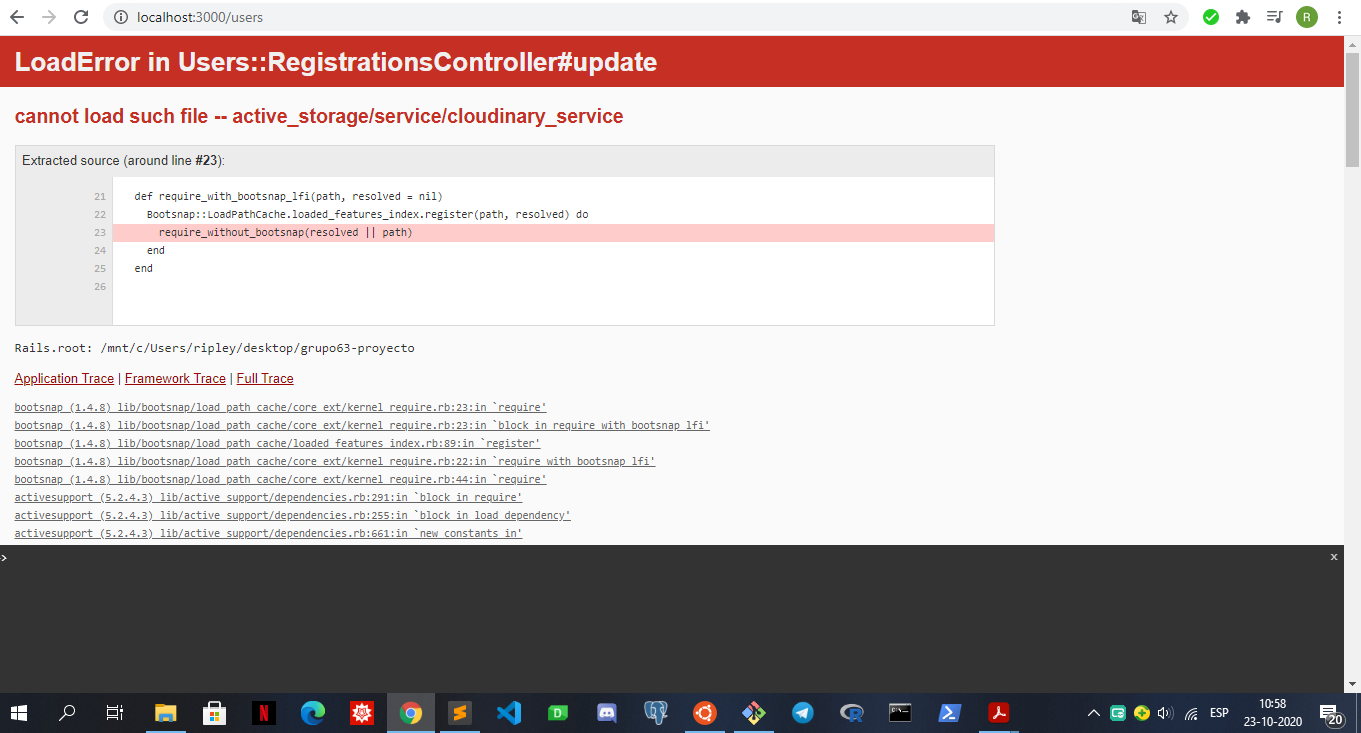Launch PowerShell from the taskbar
The width and height of the screenshot is (1361, 733).
point(948,713)
